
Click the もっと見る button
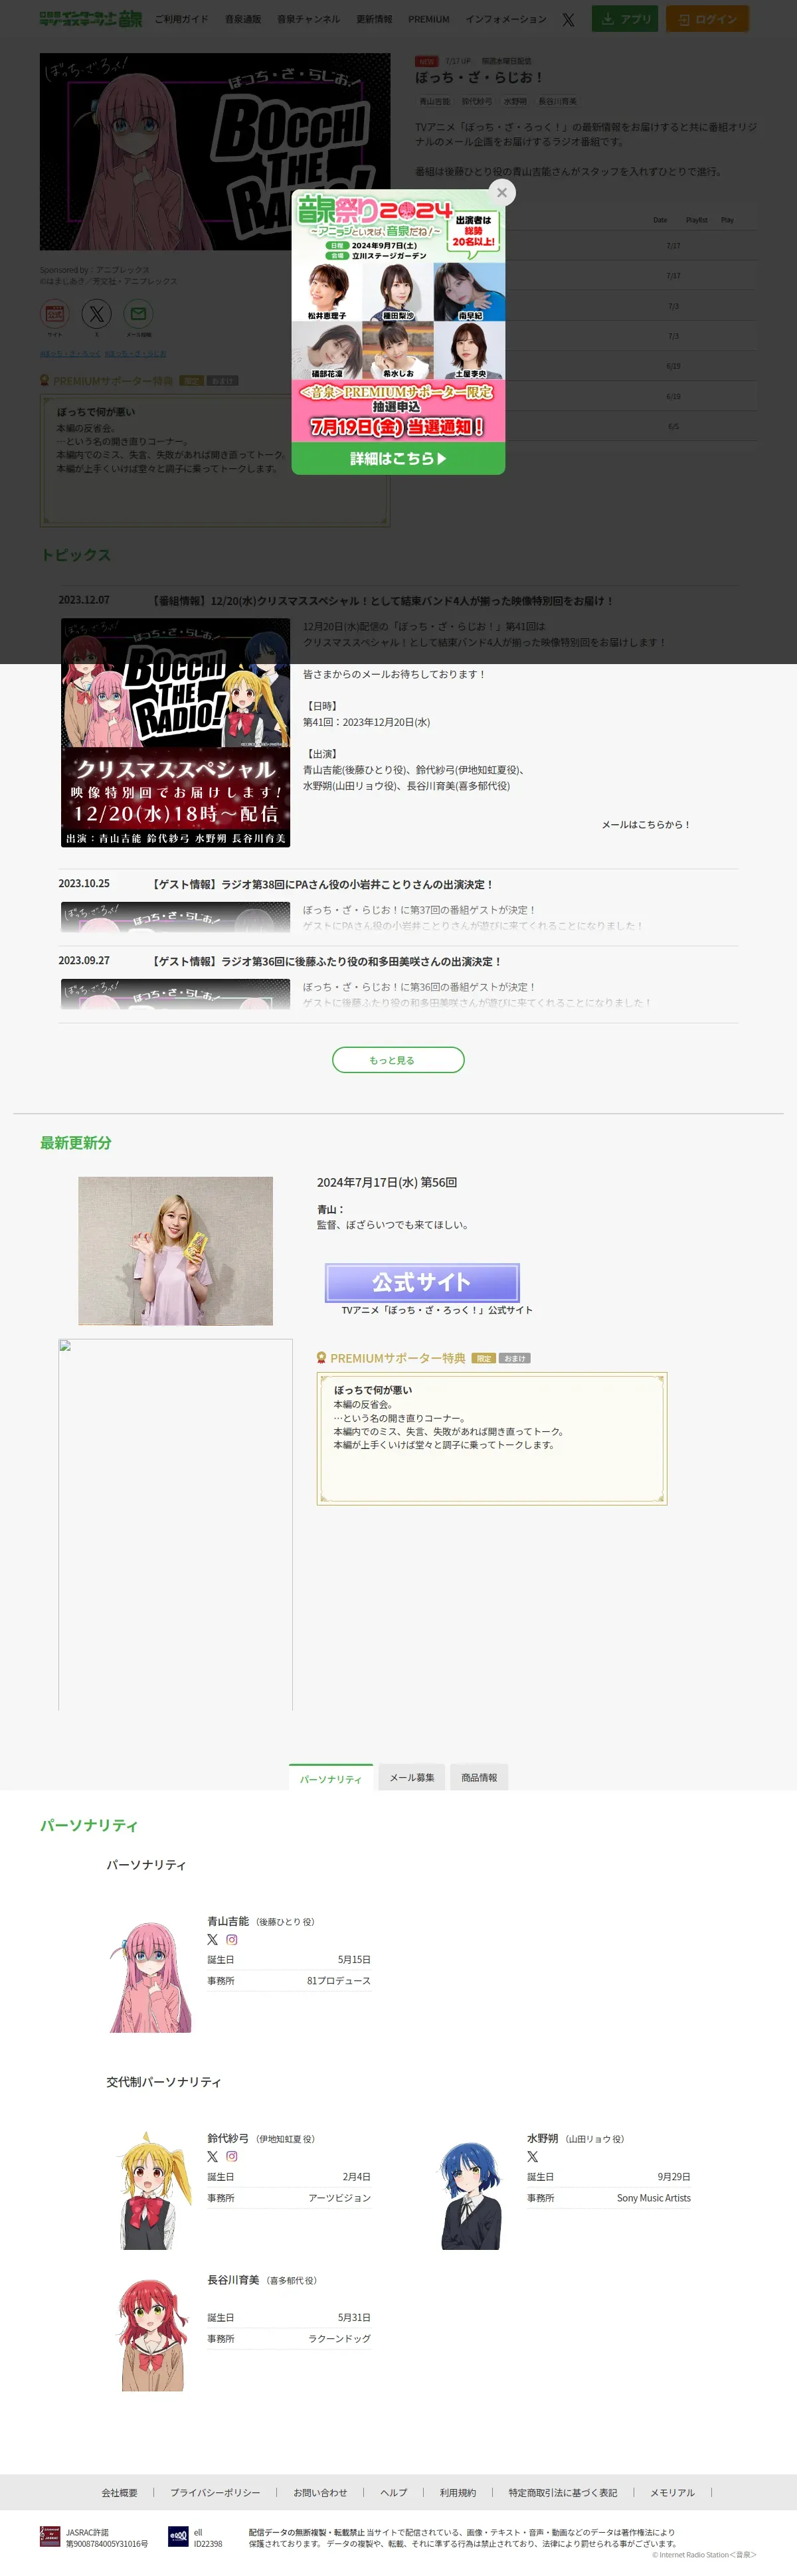click(398, 1060)
